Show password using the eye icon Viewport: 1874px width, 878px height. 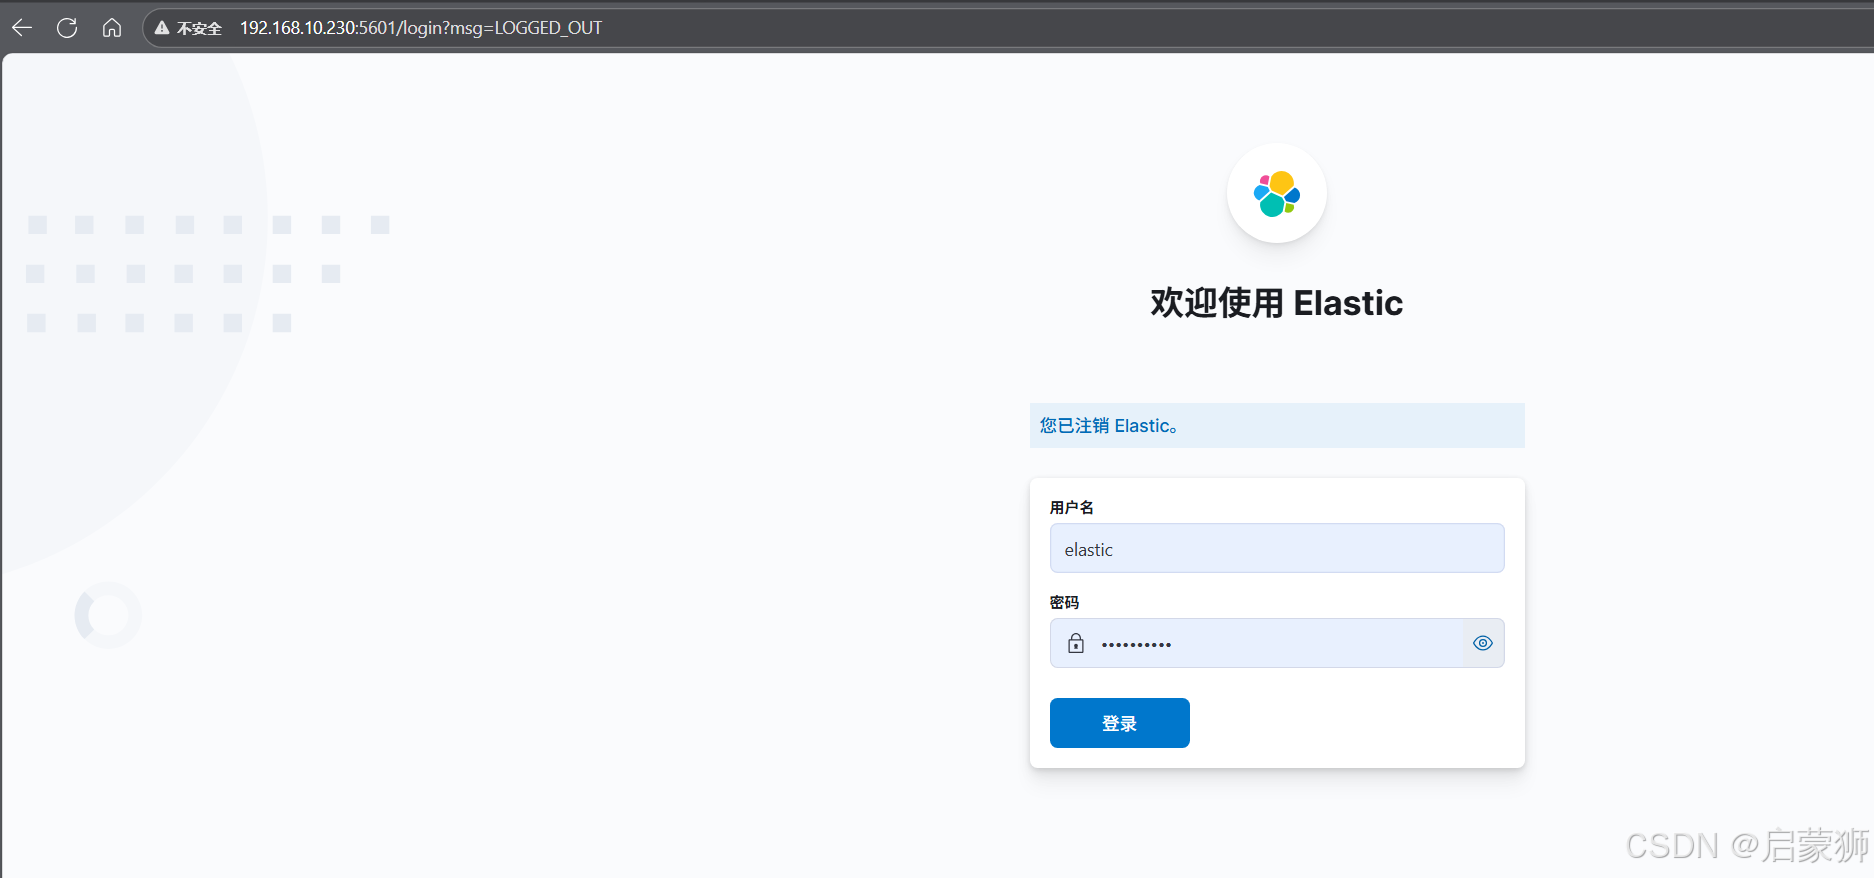click(x=1483, y=643)
